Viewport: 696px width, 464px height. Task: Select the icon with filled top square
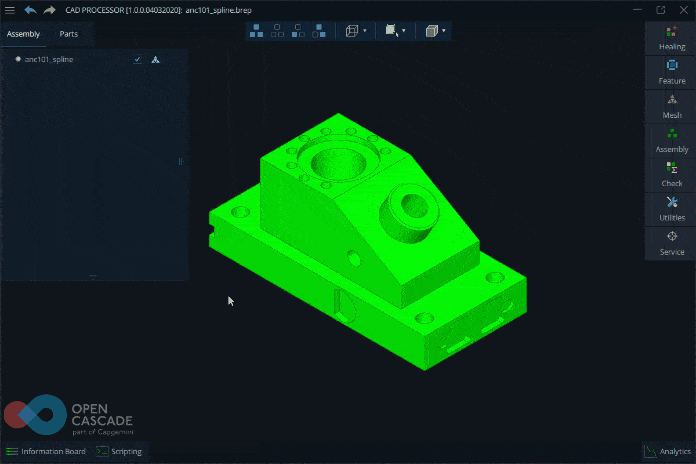click(x=319, y=31)
